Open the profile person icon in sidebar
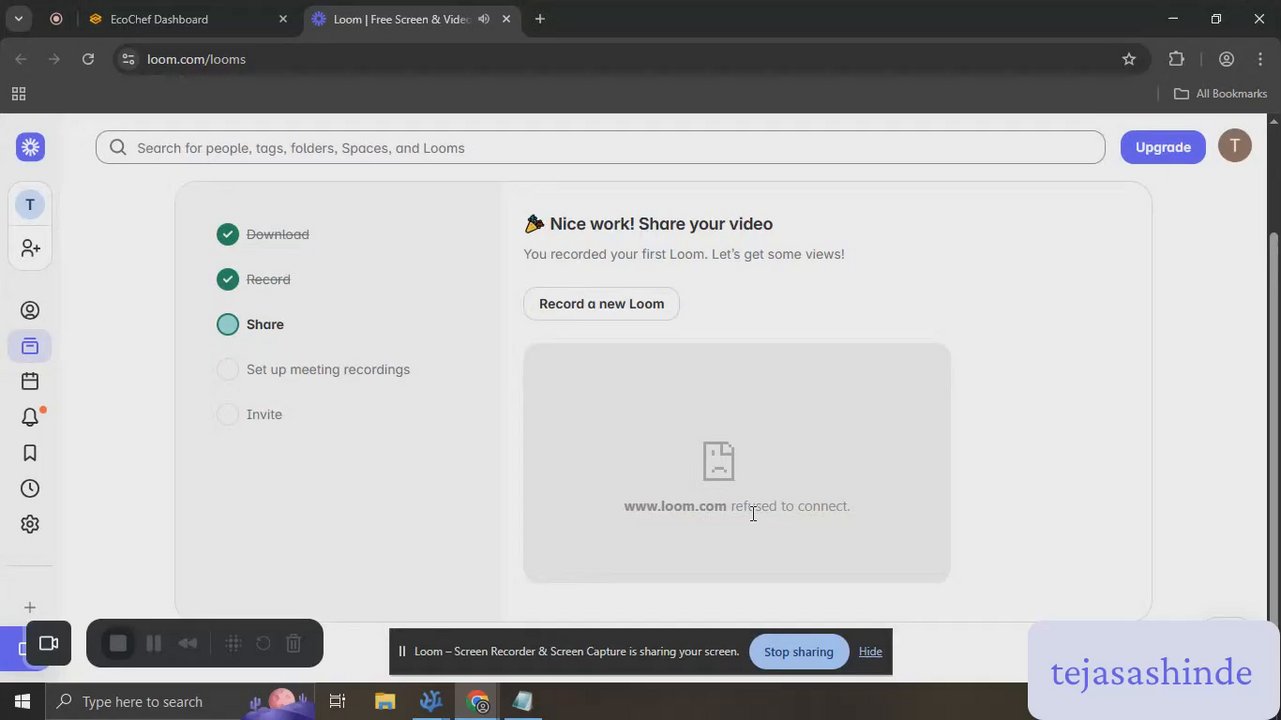 coord(30,310)
